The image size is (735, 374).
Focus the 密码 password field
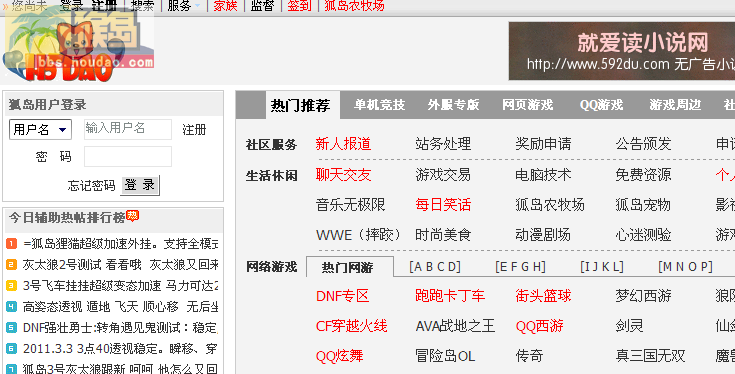click(x=128, y=157)
